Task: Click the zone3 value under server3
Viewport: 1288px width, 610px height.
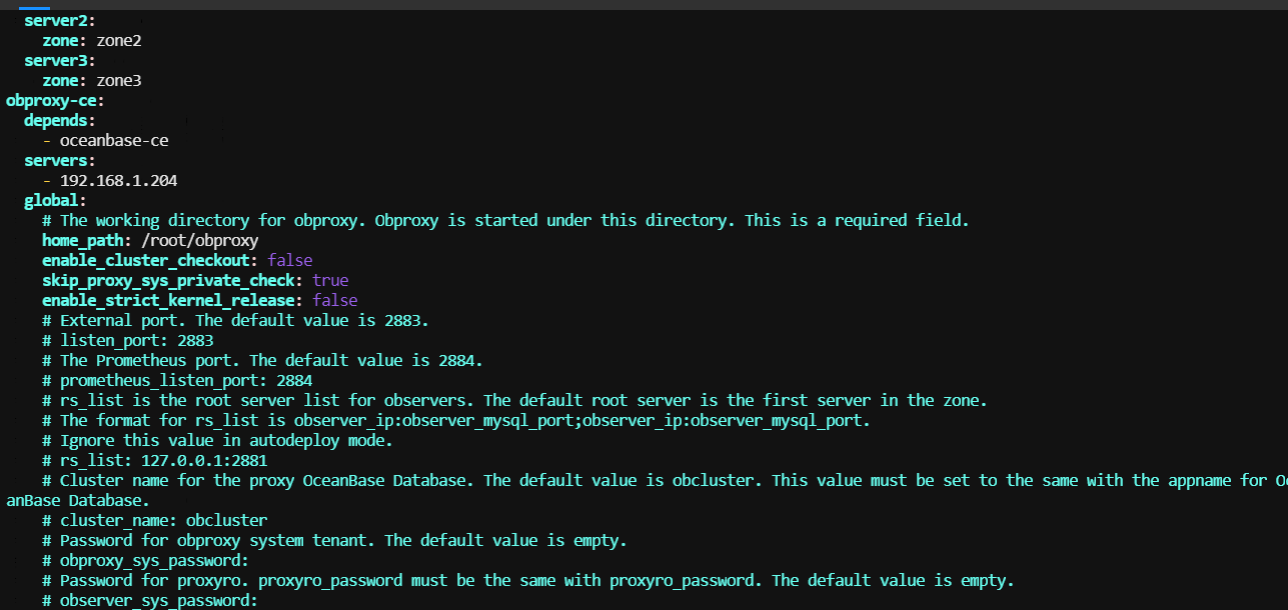Action: pyautogui.click(x=119, y=80)
